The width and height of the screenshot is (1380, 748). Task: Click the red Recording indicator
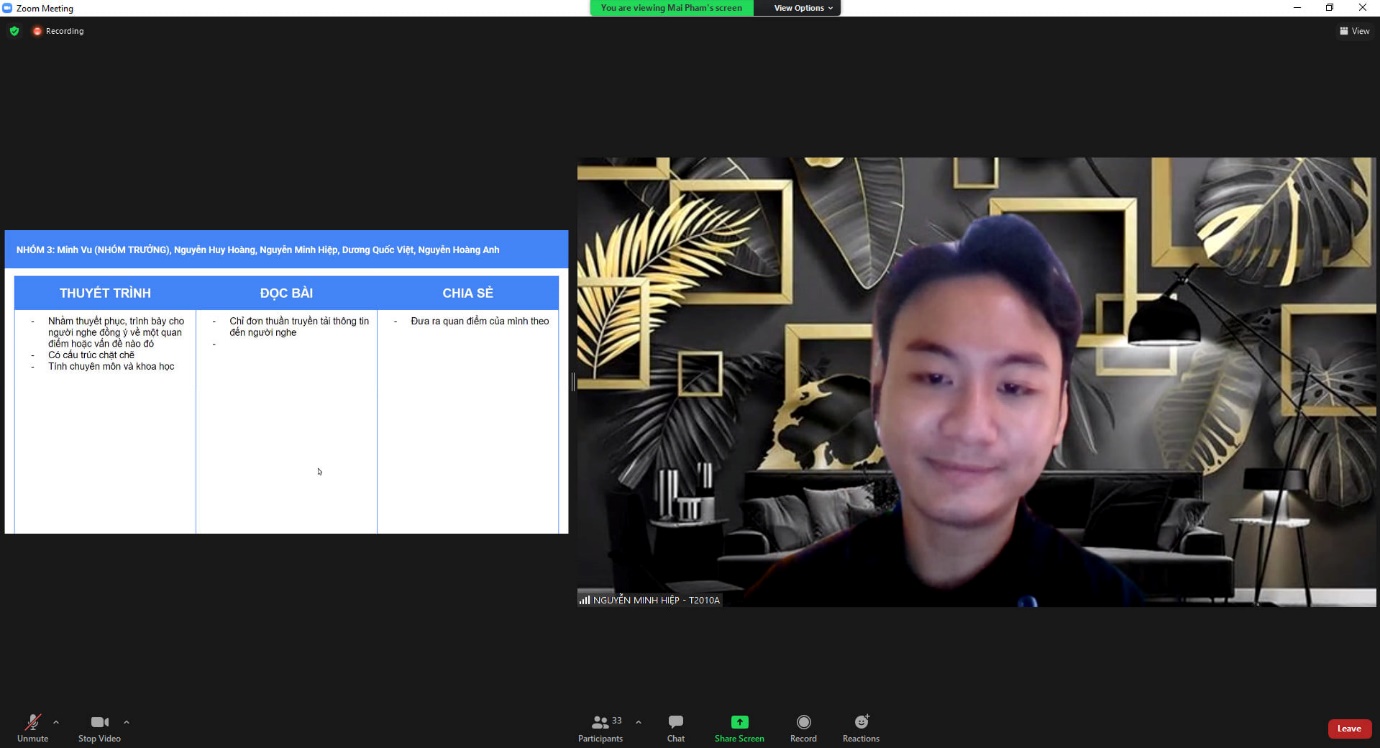coord(58,31)
